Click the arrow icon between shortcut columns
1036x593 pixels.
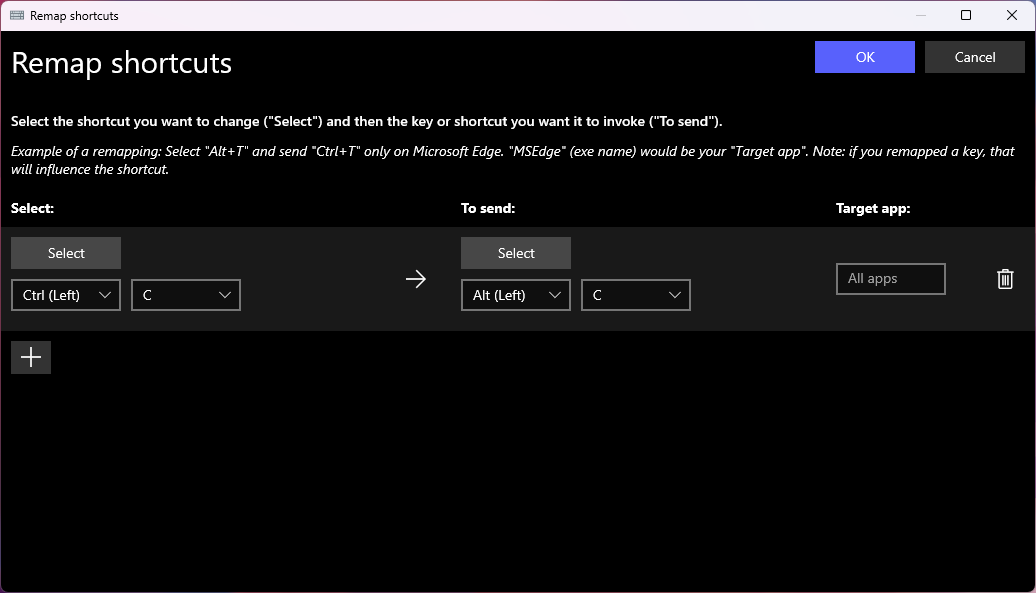pyautogui.click(x=416, y=279)
